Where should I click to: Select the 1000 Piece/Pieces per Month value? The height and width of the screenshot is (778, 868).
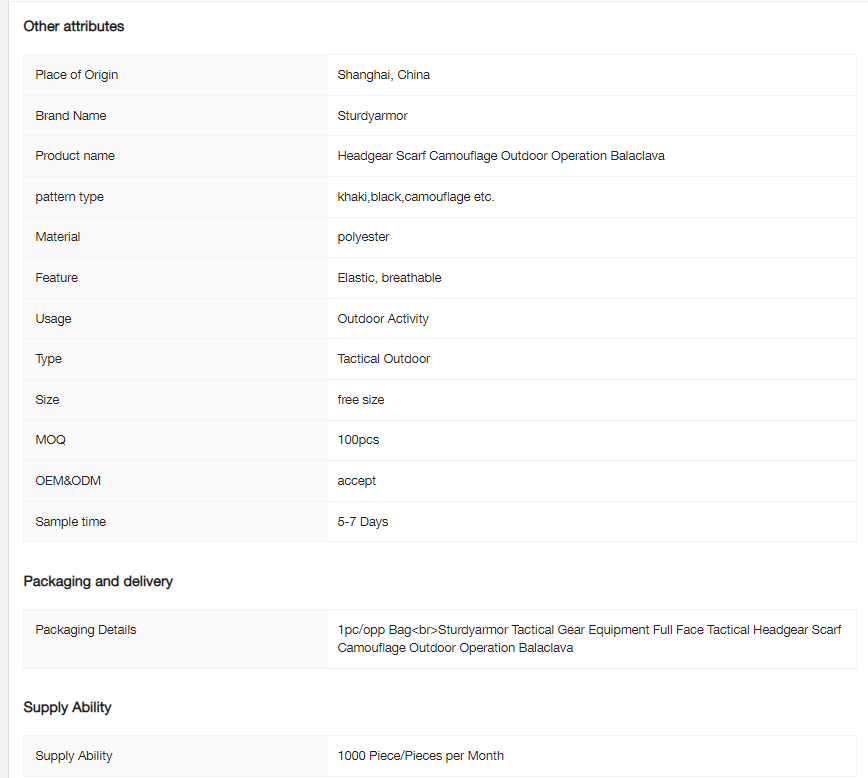421,756
